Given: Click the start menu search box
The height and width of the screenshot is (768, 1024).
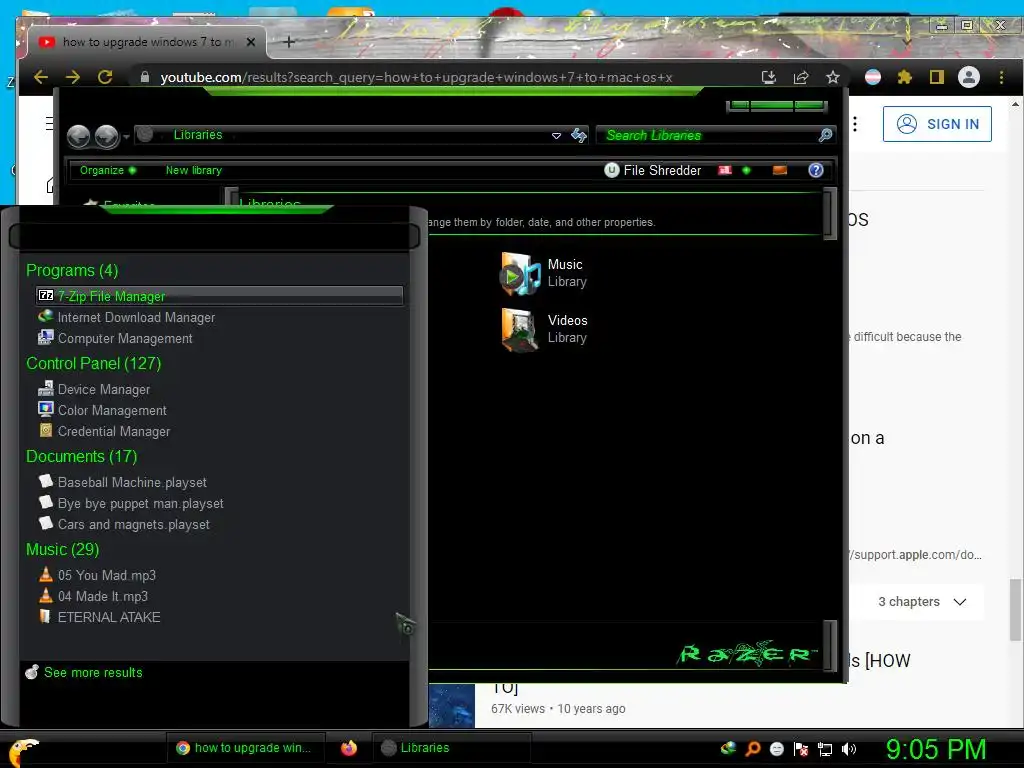Looking at the screenshot, I should (214, 236).
